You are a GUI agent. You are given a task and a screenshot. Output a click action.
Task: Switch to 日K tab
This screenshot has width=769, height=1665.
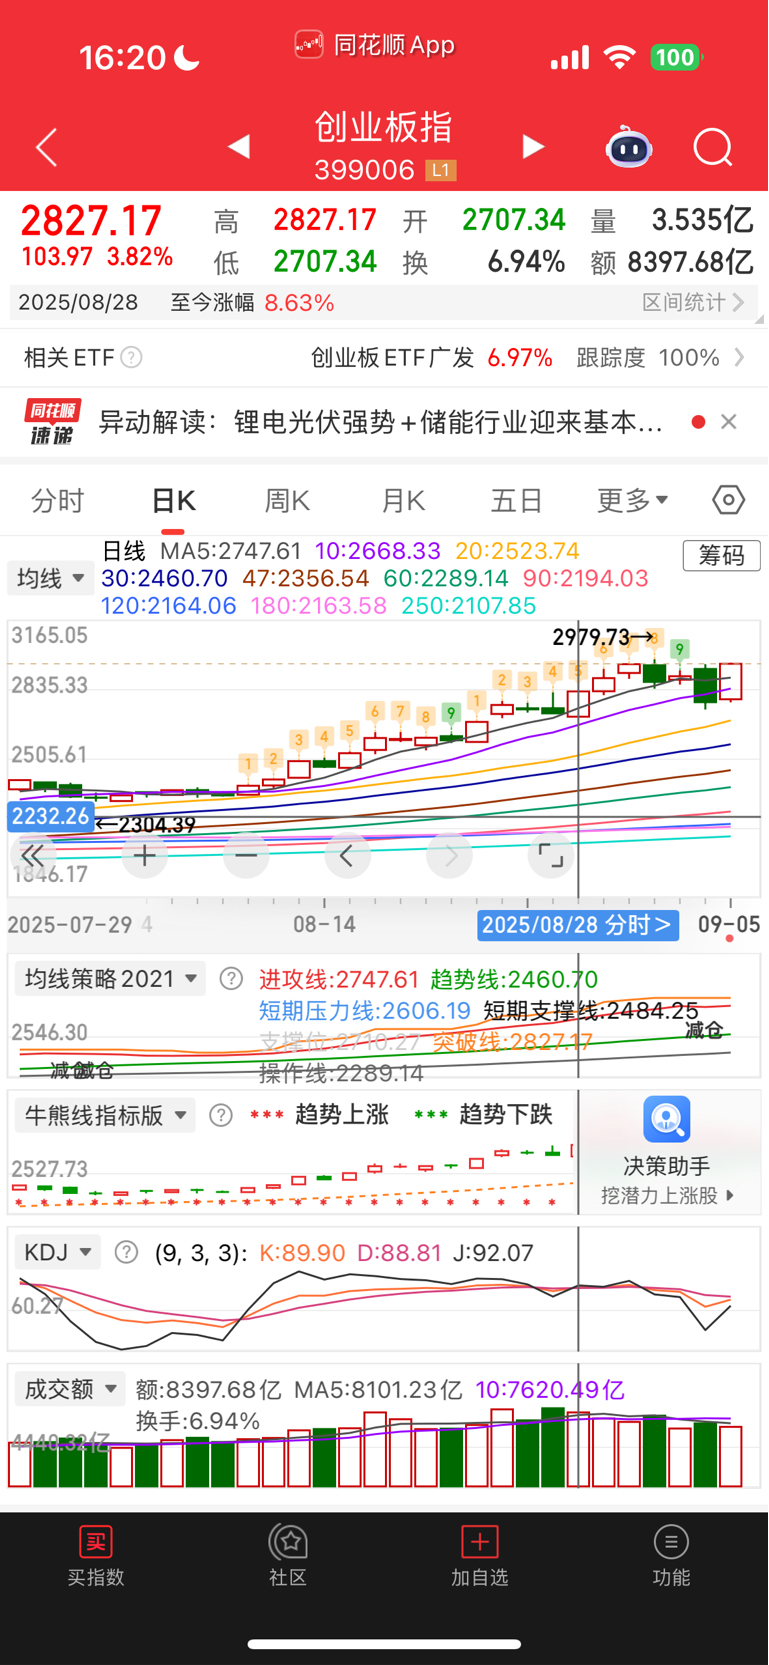click(x=174, y=500)
